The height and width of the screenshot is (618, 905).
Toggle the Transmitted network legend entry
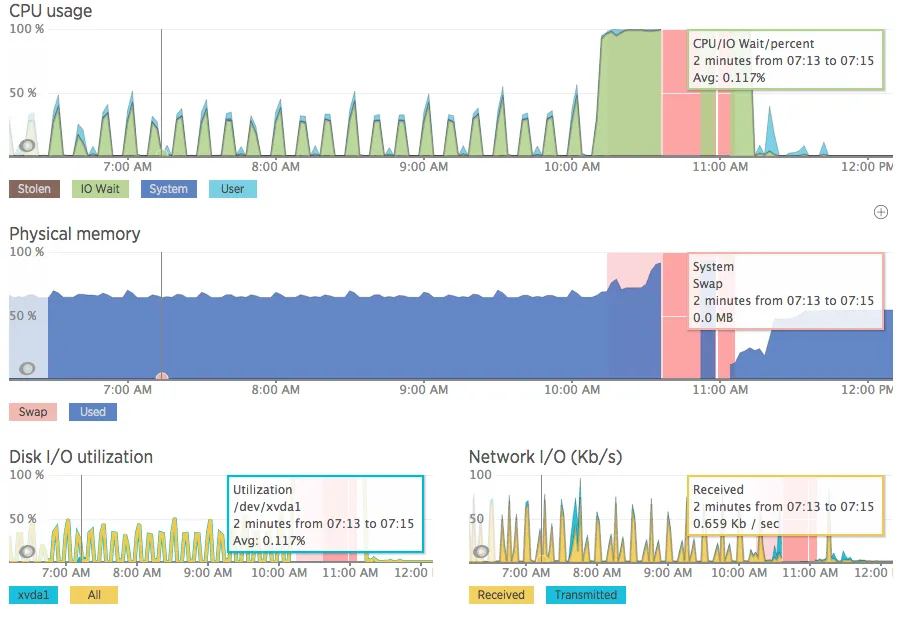586,595
